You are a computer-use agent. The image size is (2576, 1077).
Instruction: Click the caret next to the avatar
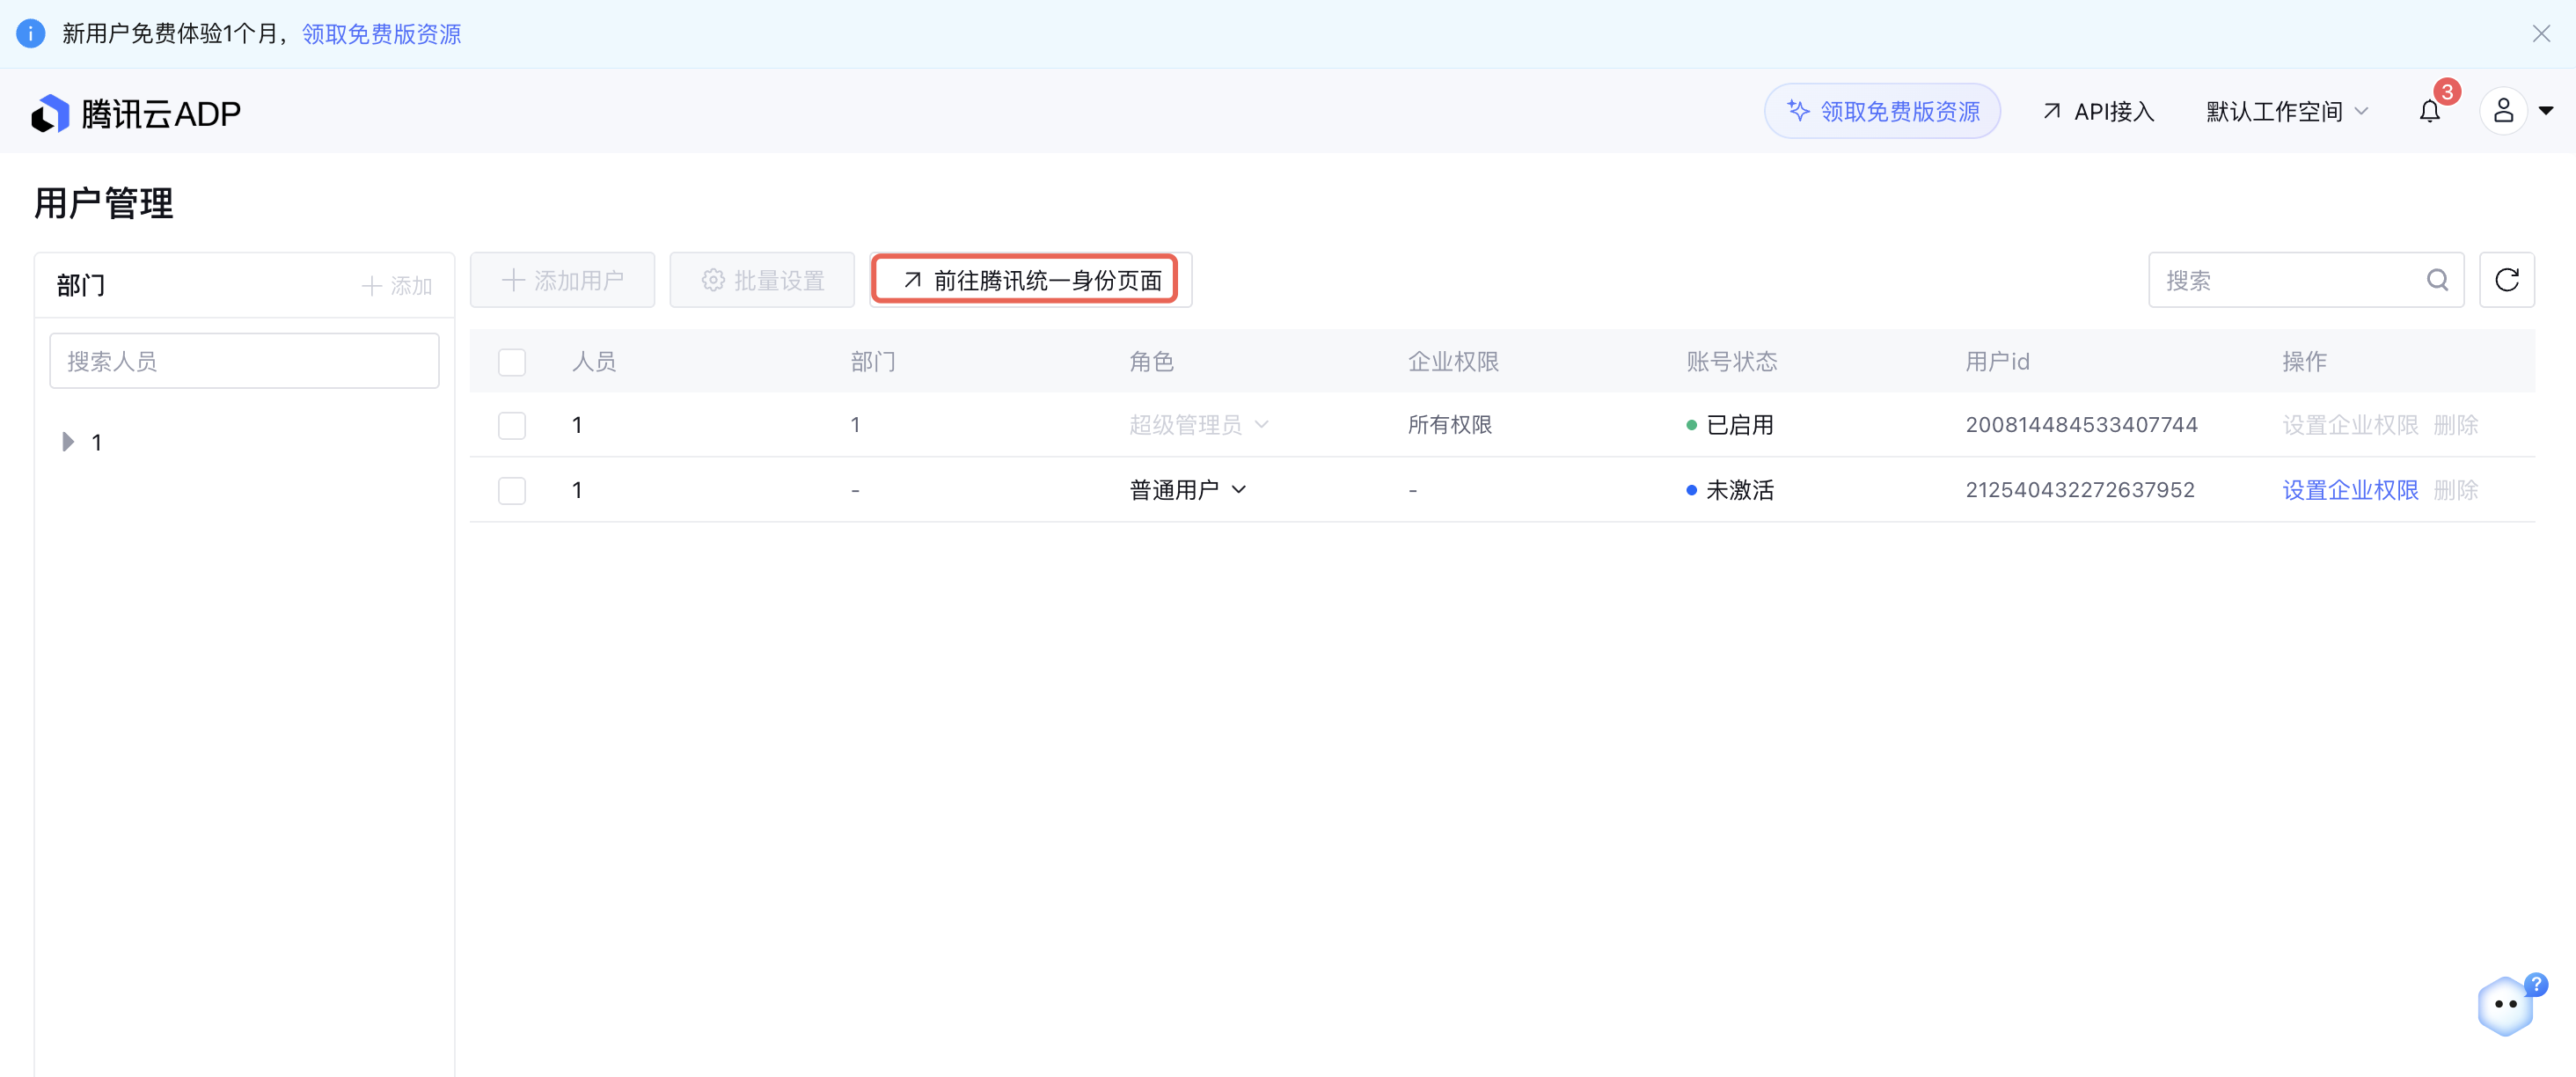(x=2546, y=111)
